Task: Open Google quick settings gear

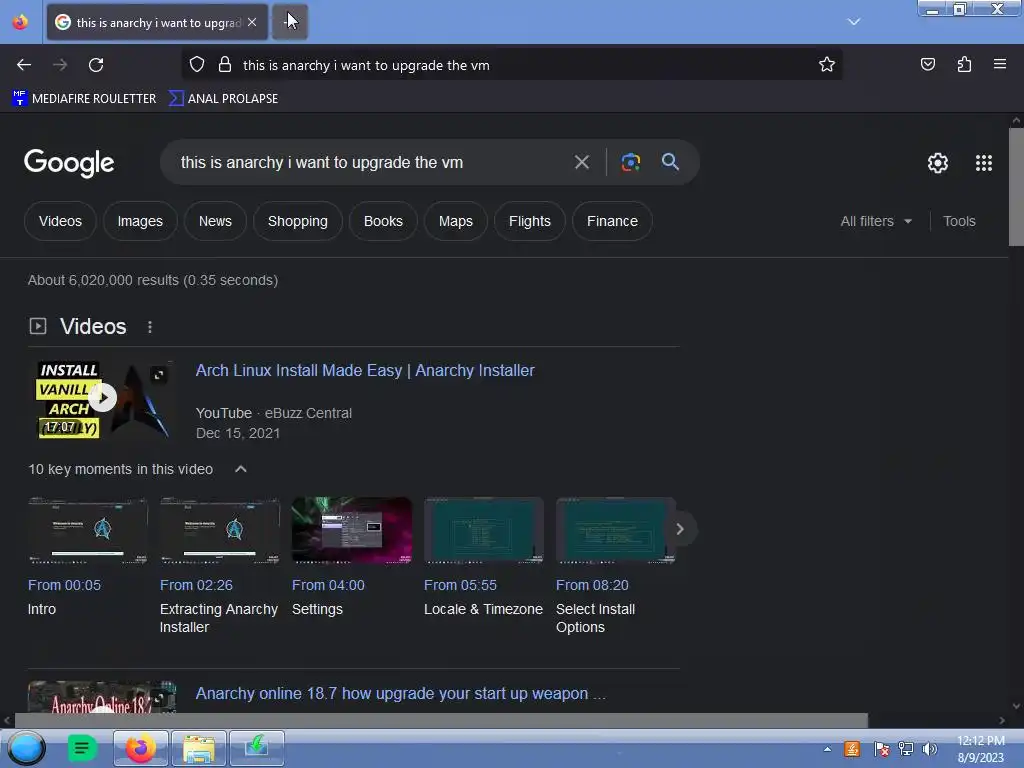Action: 938,163
